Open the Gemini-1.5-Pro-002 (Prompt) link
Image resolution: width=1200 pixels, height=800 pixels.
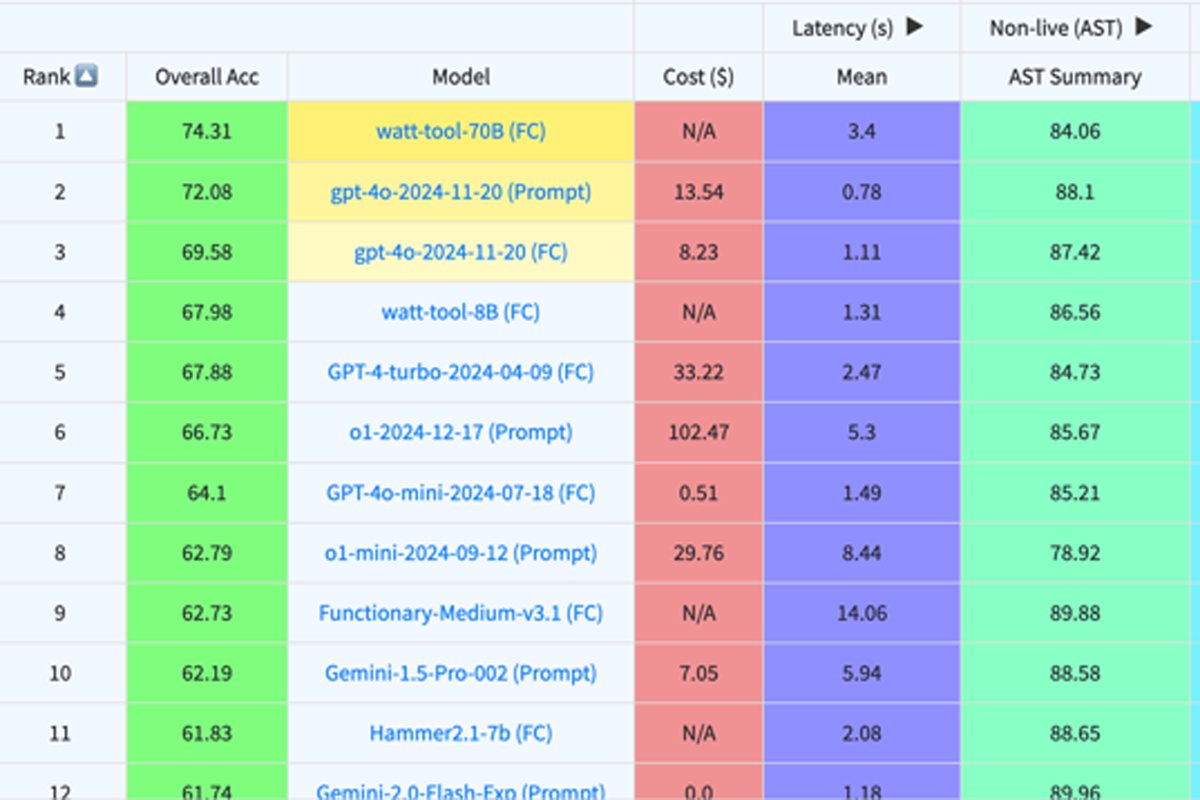coord(461,673)
